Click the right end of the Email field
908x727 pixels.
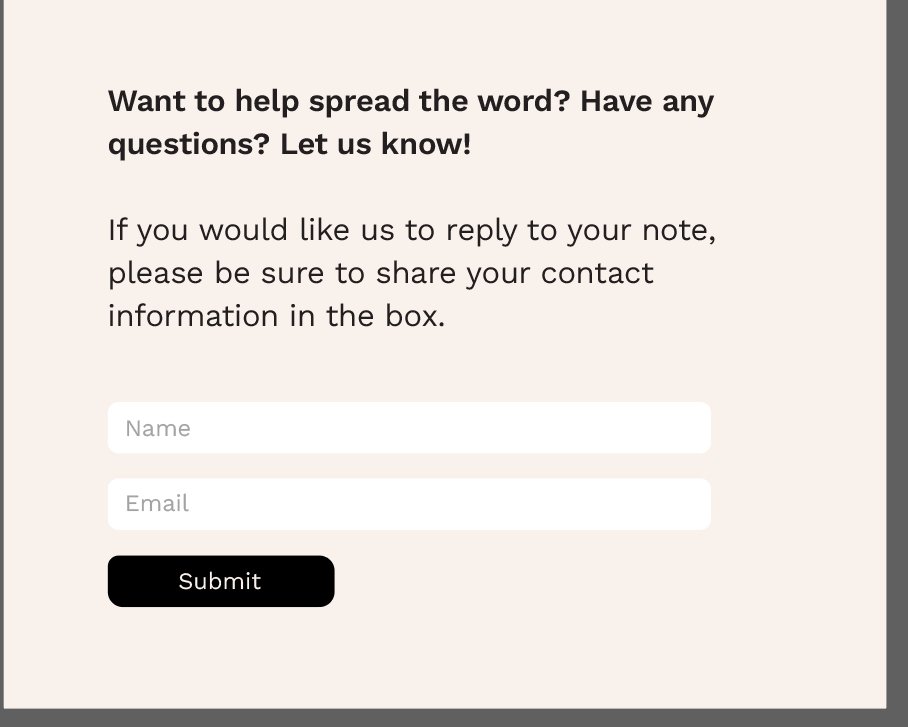click(x=690, y=504)
